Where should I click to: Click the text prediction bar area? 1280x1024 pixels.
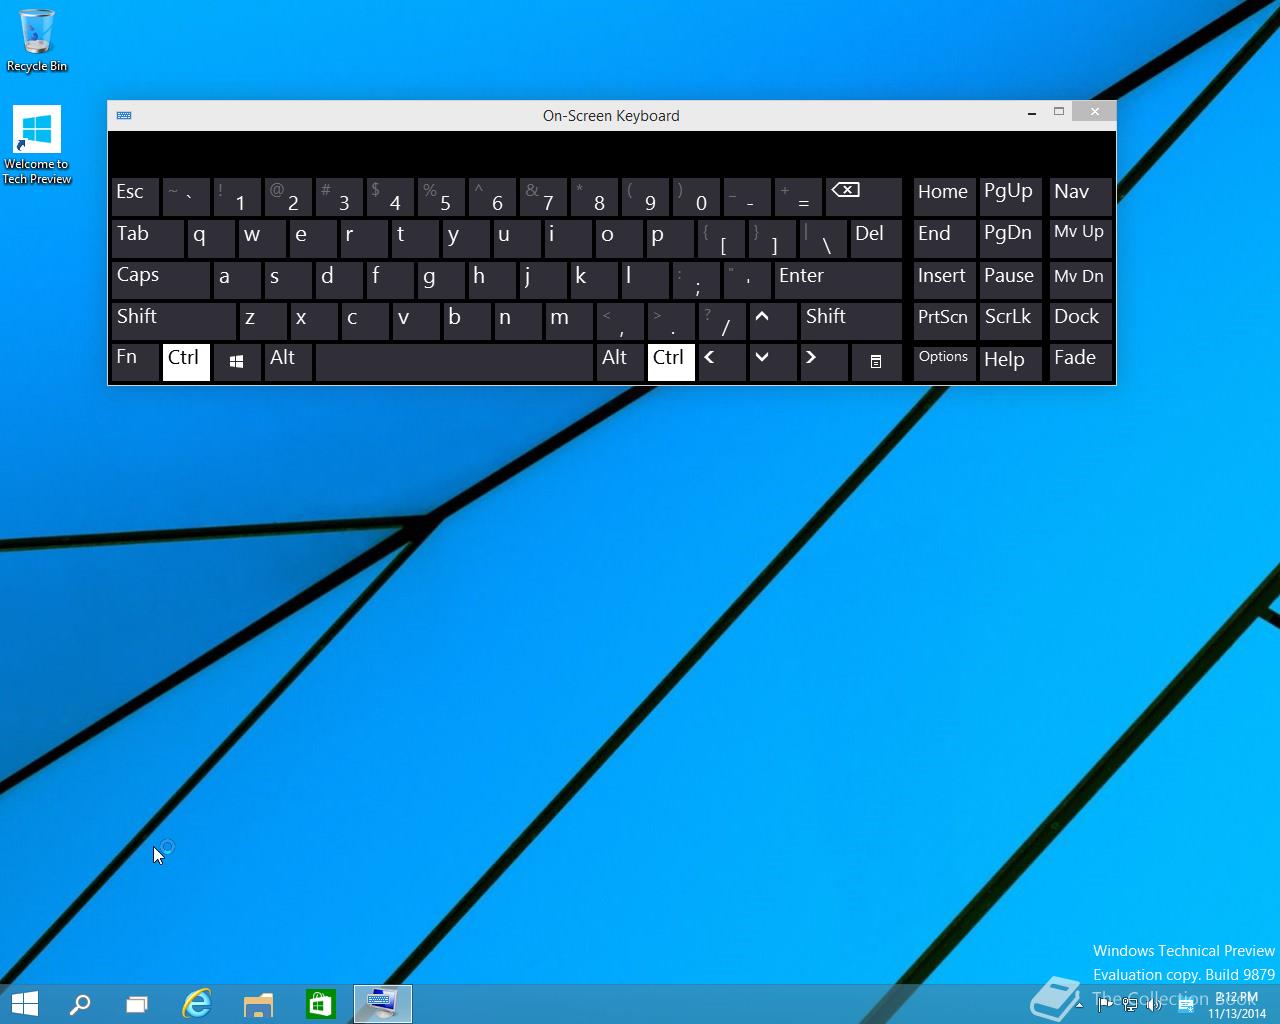tap(611, 153)
